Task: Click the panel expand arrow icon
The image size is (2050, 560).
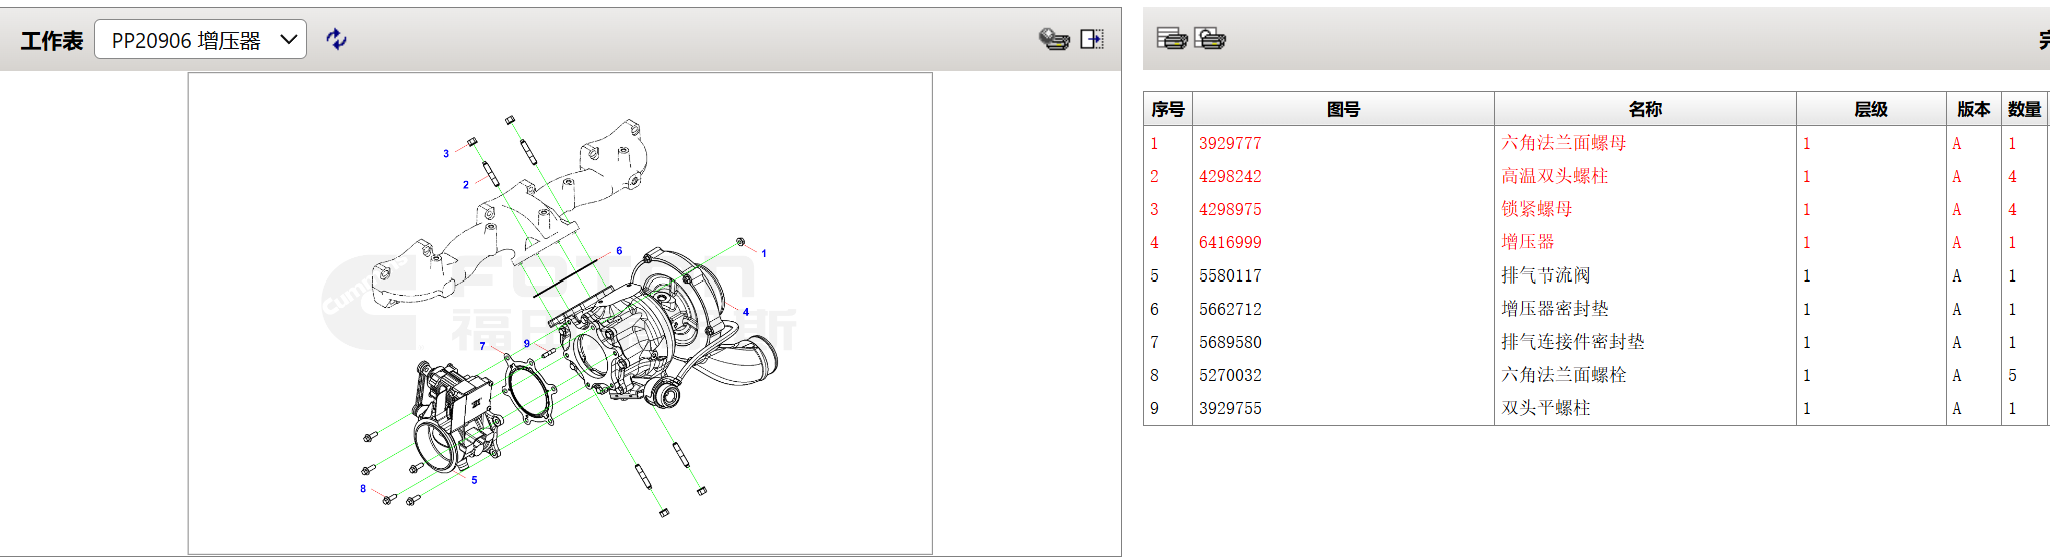Action: [1092, 39]
